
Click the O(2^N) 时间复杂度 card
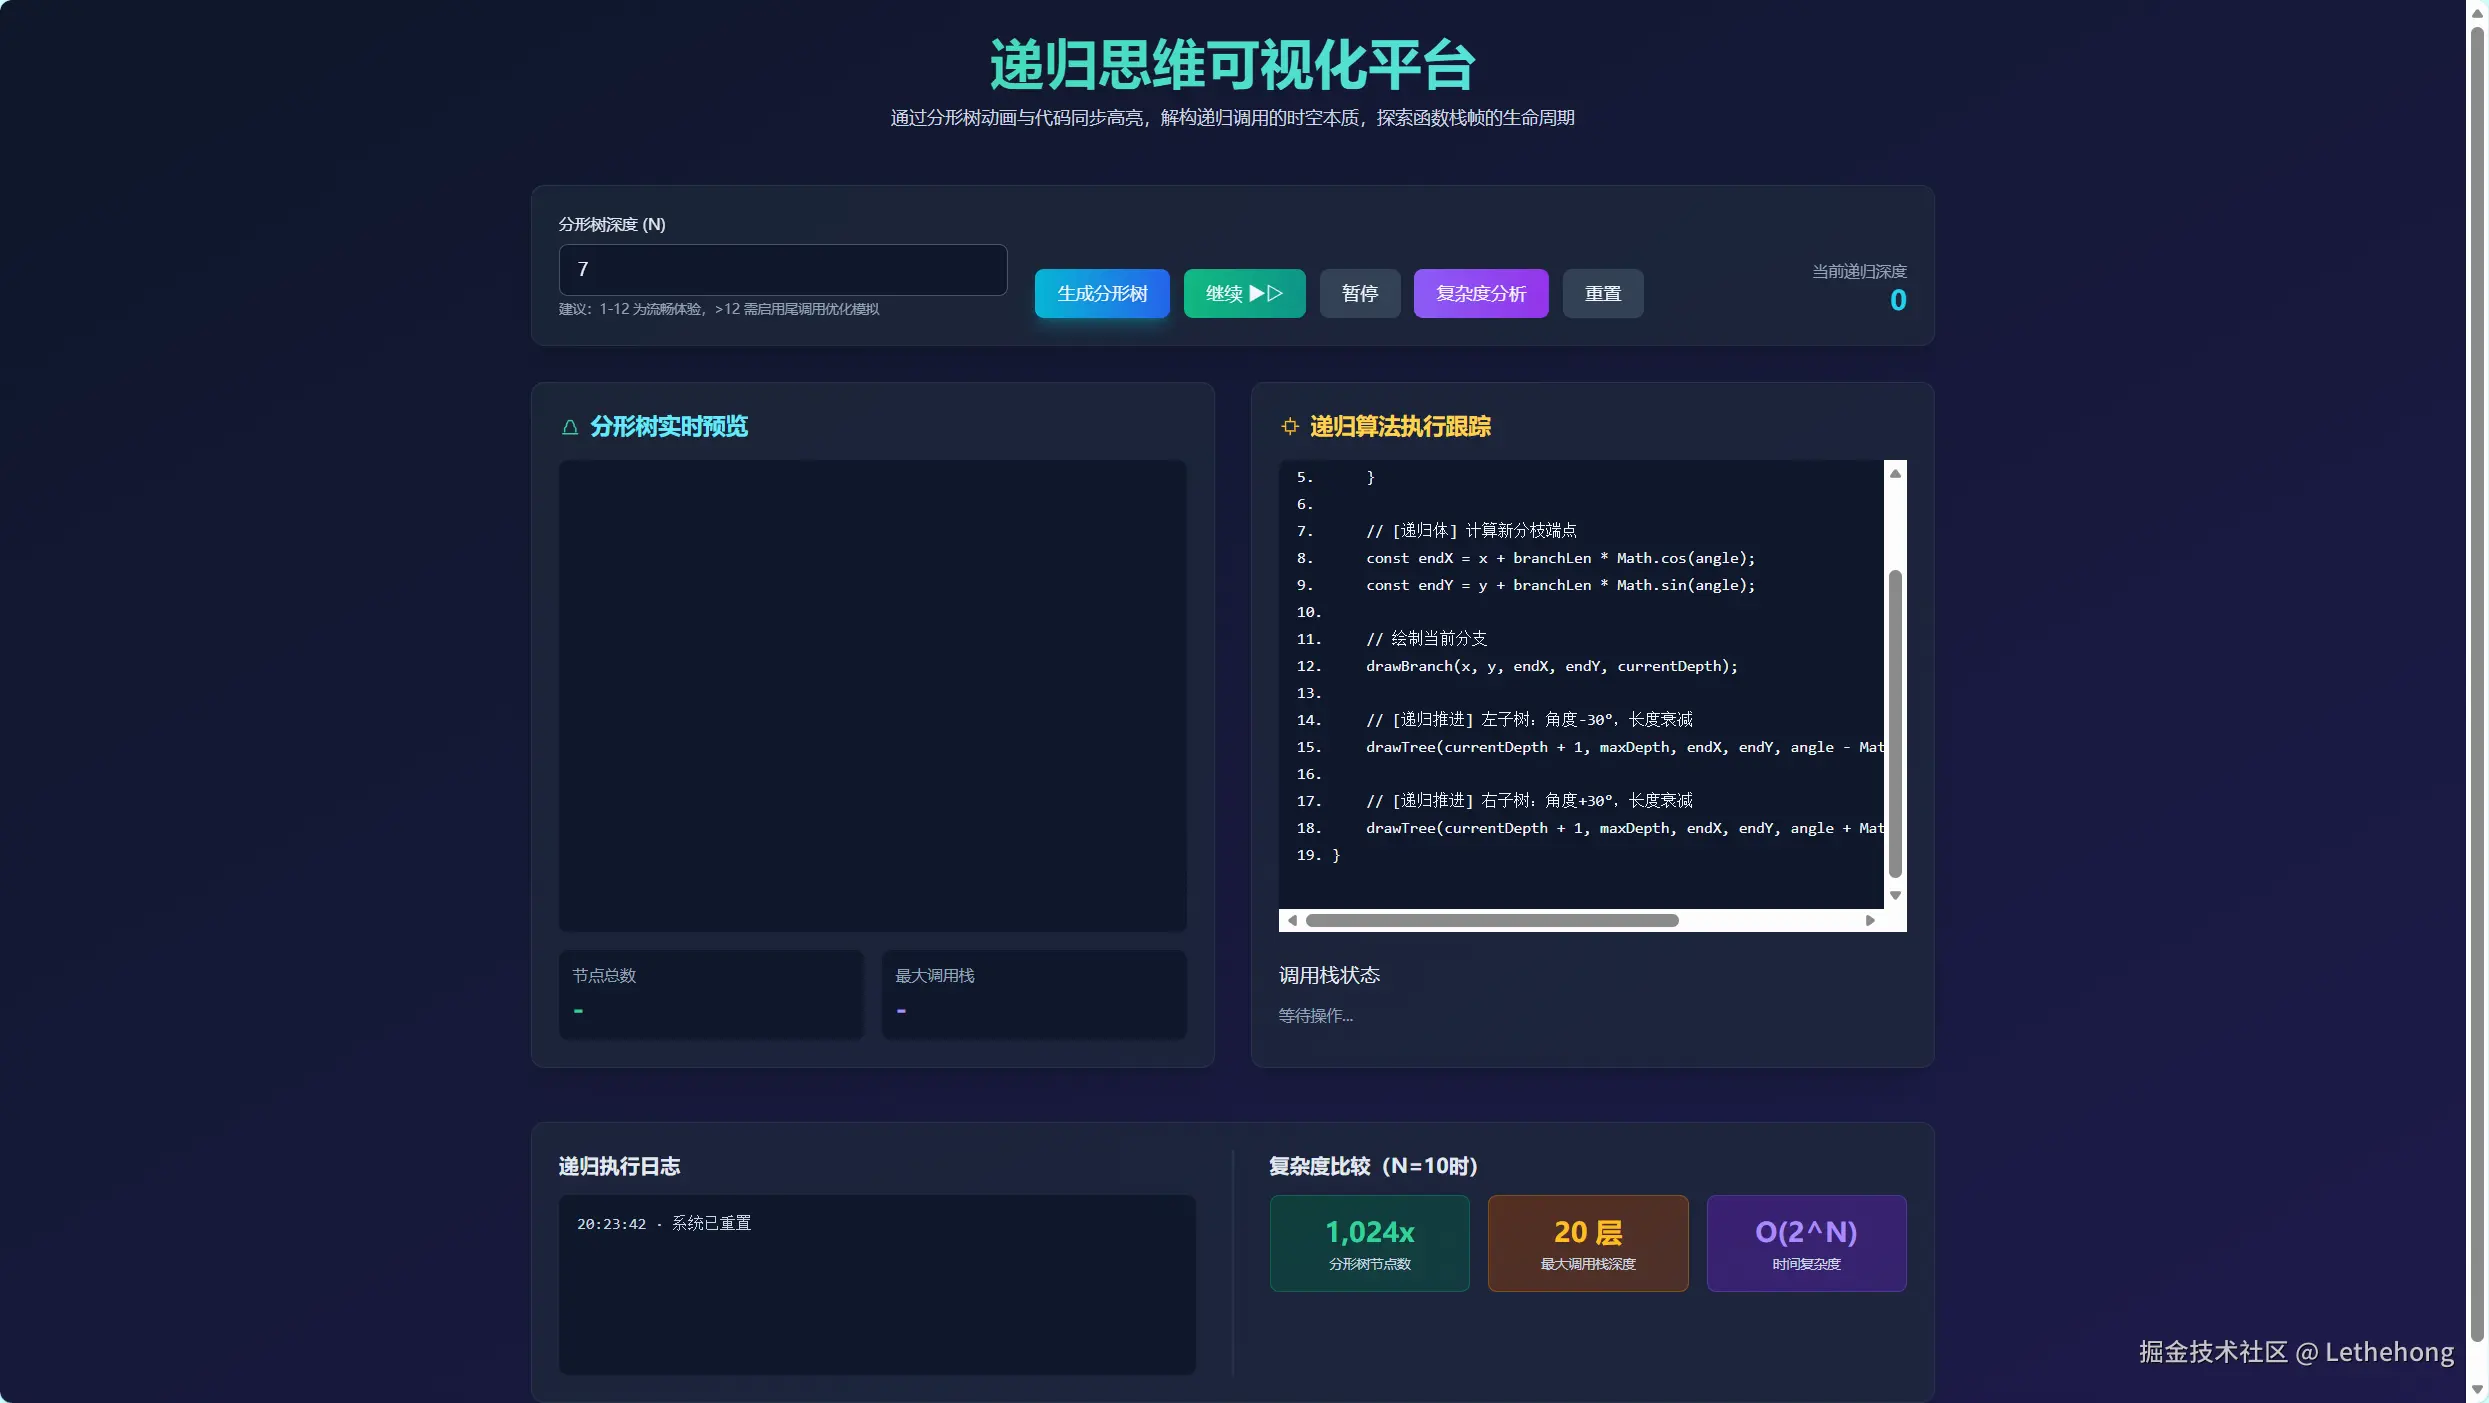[x=1805, y=1243]
